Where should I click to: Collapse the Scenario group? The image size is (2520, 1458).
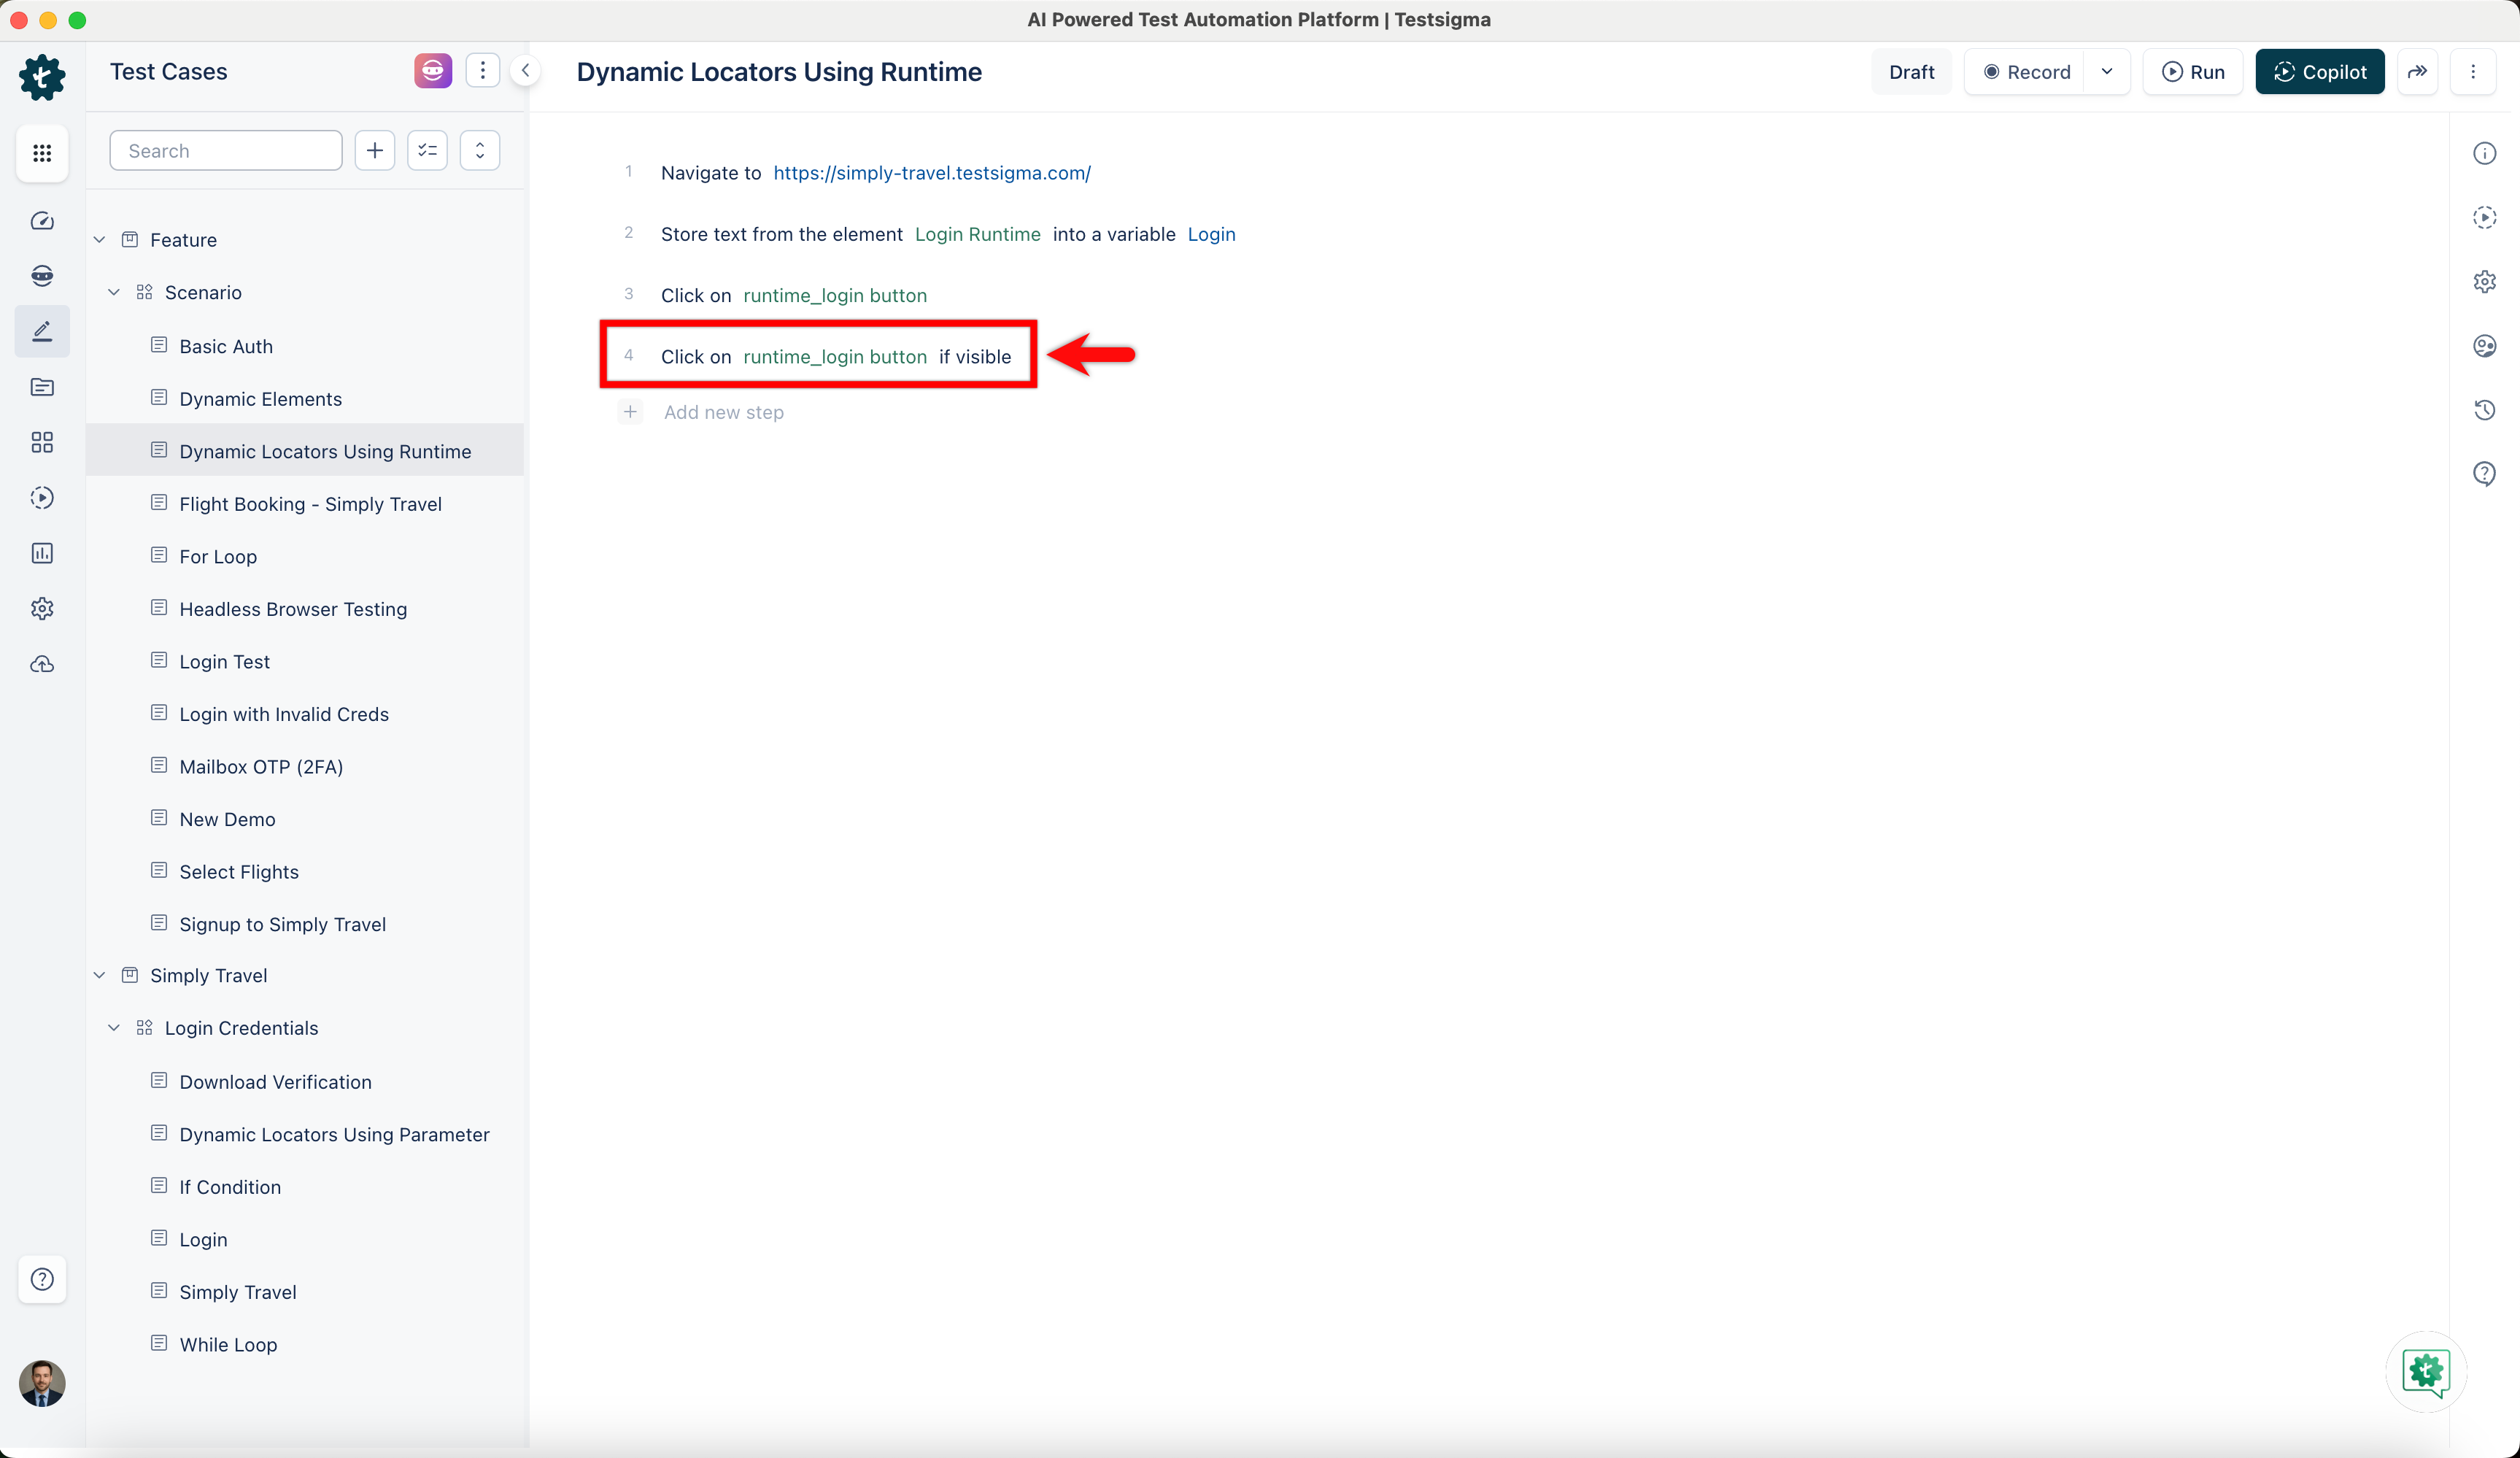click(114, 293)
